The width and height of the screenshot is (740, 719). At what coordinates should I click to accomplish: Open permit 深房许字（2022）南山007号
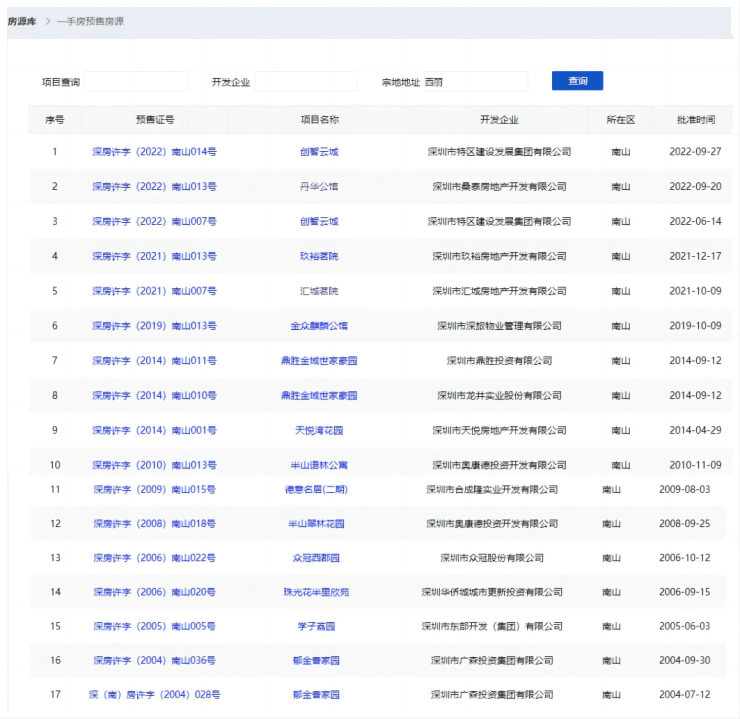point(154,222)
